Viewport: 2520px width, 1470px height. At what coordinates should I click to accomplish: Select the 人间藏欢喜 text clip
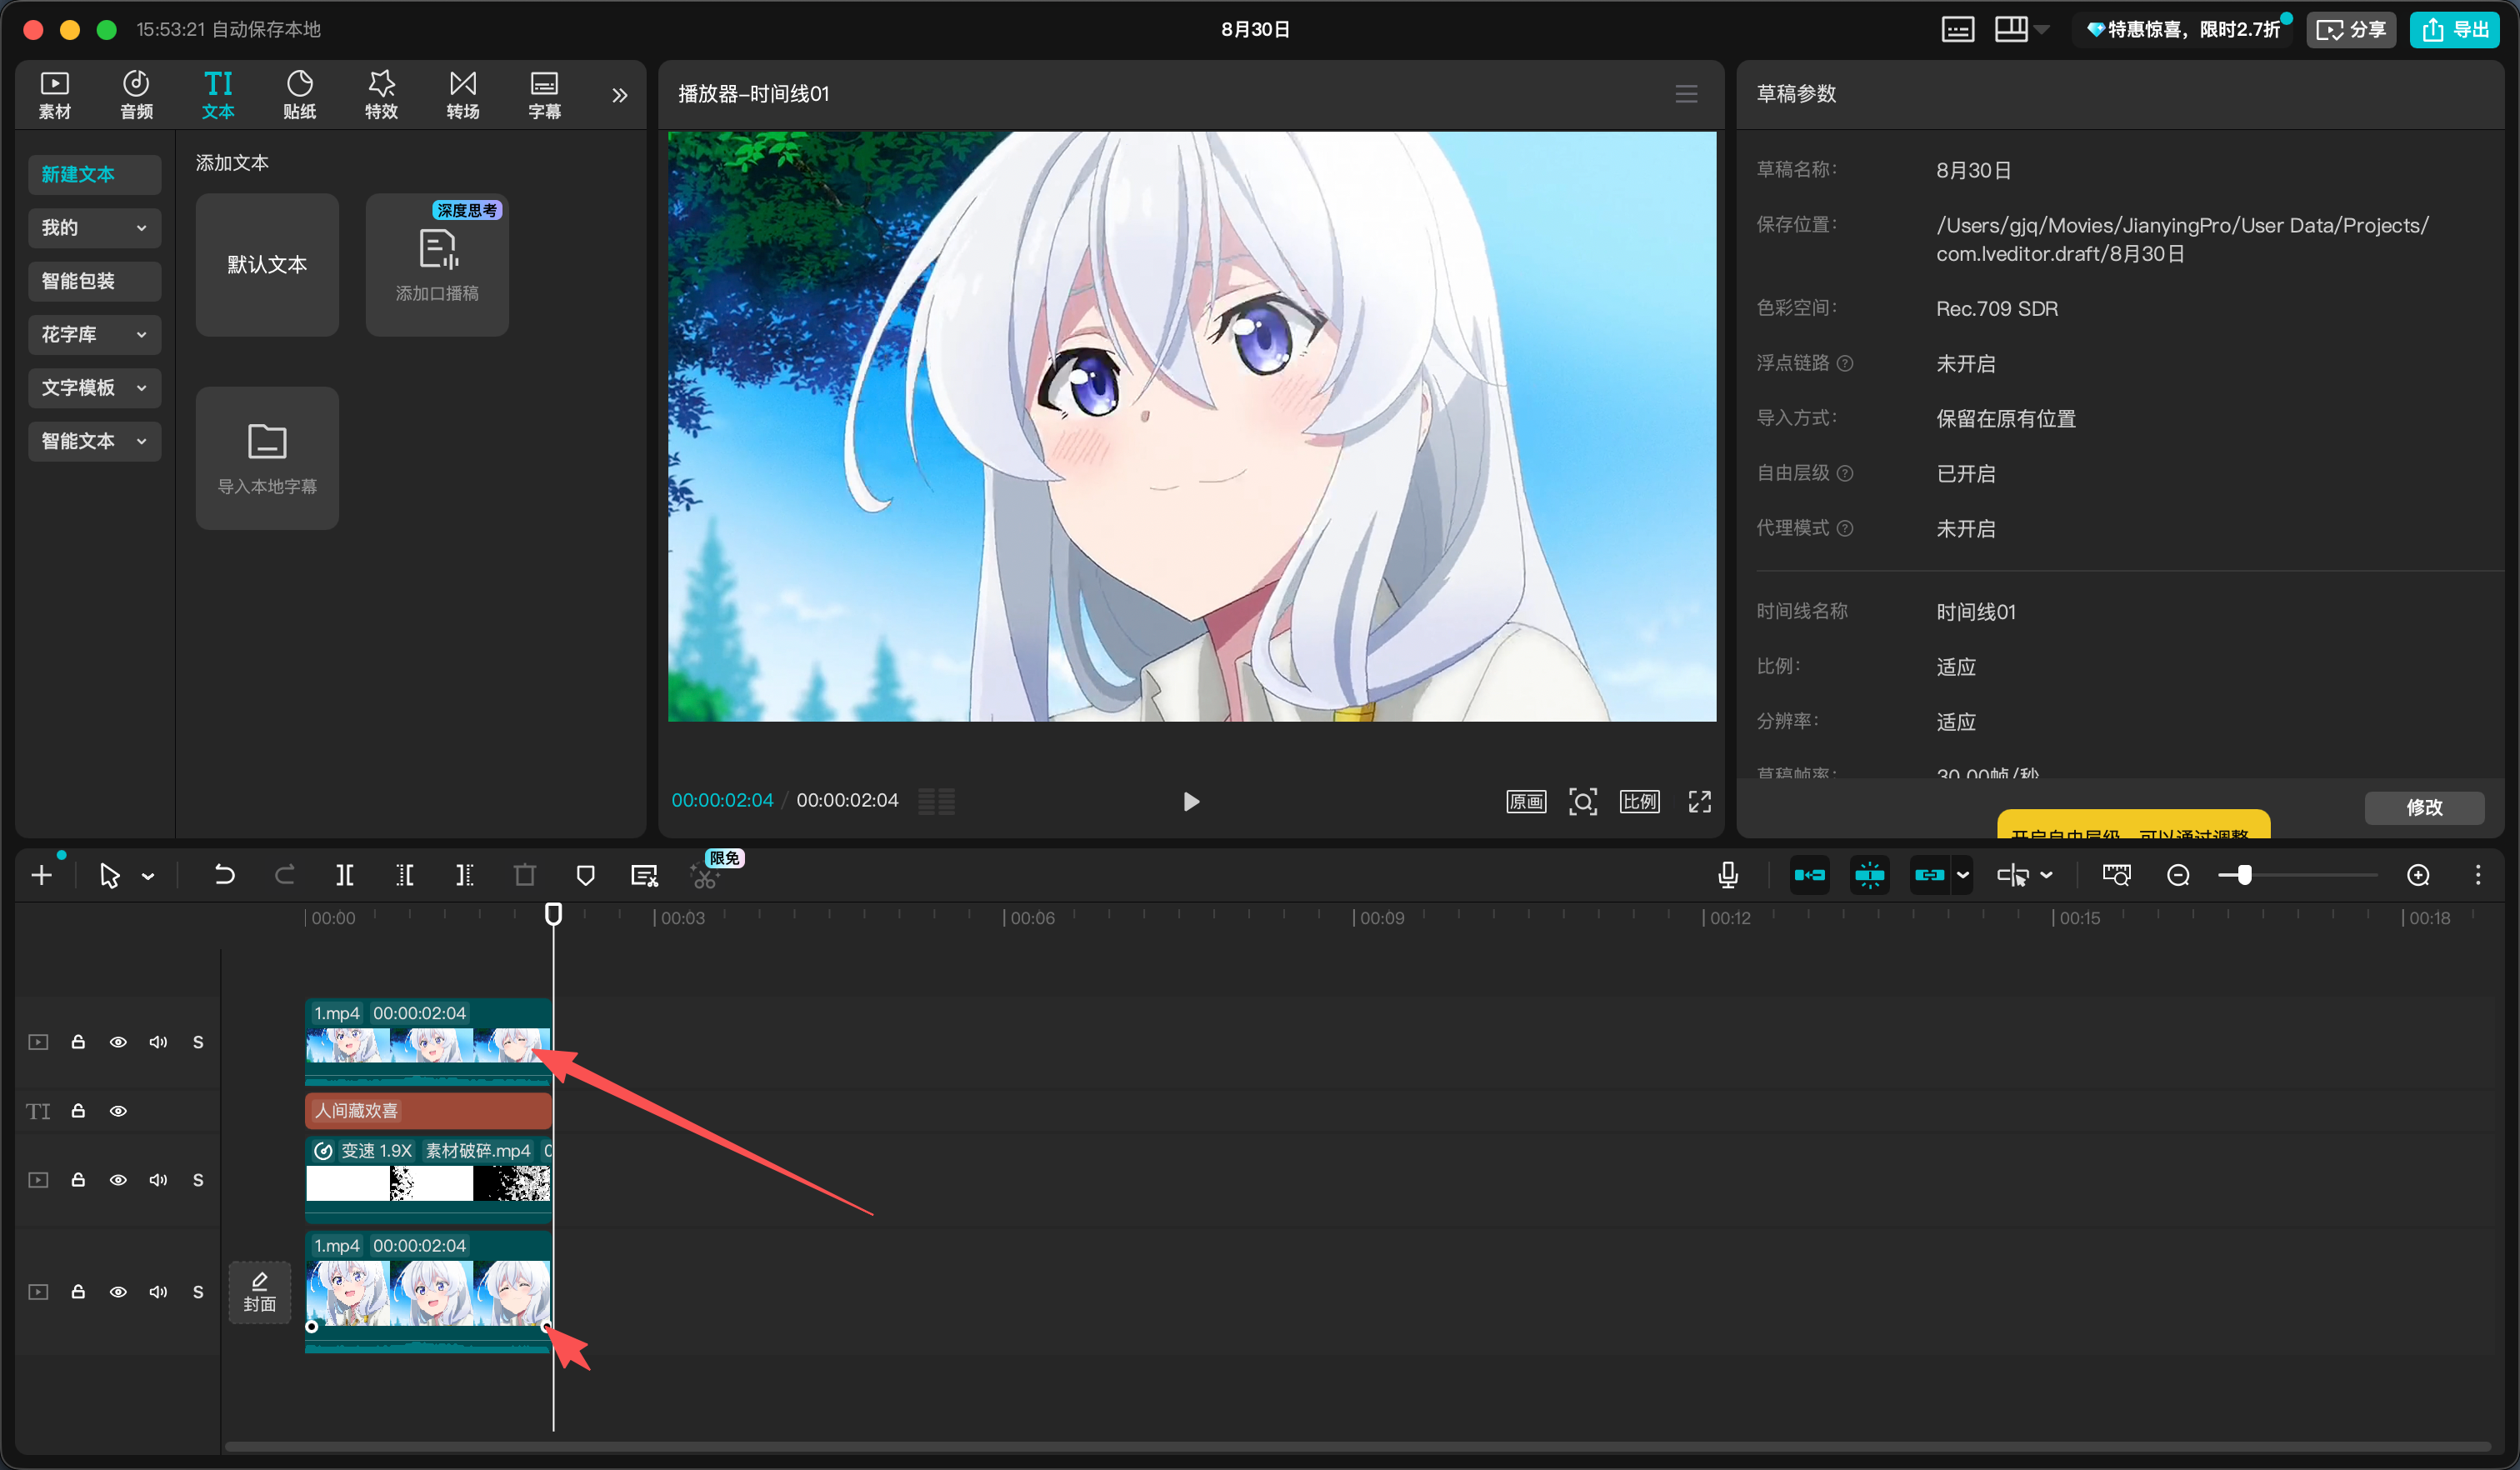click(428, 1110)
